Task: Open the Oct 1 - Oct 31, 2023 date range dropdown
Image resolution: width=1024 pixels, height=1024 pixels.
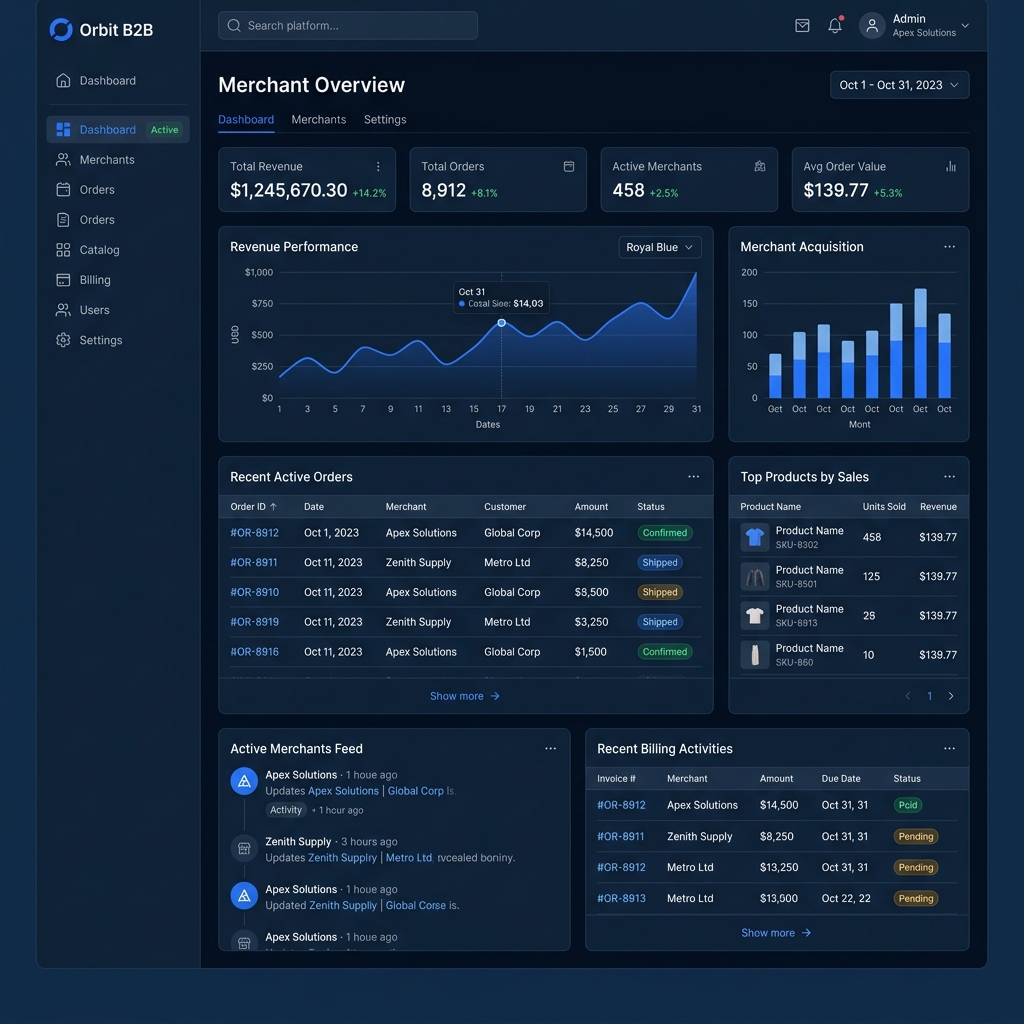Action: tap(899, 85)
